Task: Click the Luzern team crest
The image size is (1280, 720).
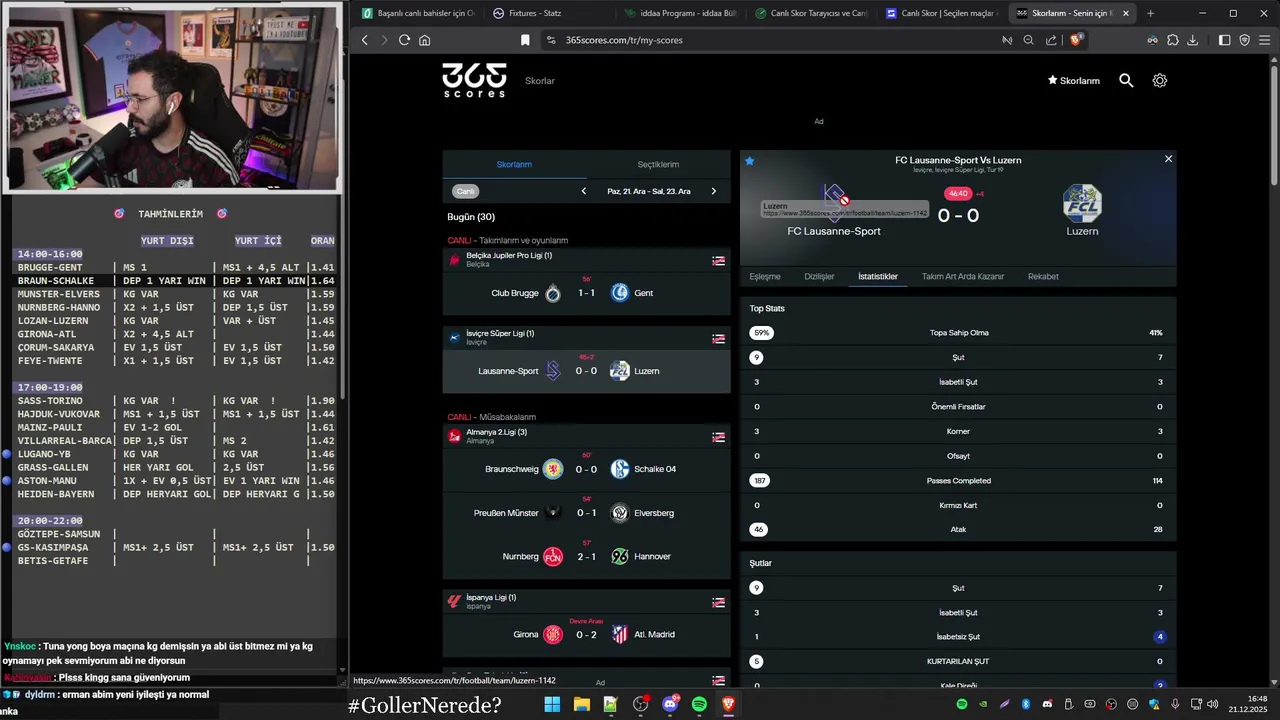Action: (1082, 203)
